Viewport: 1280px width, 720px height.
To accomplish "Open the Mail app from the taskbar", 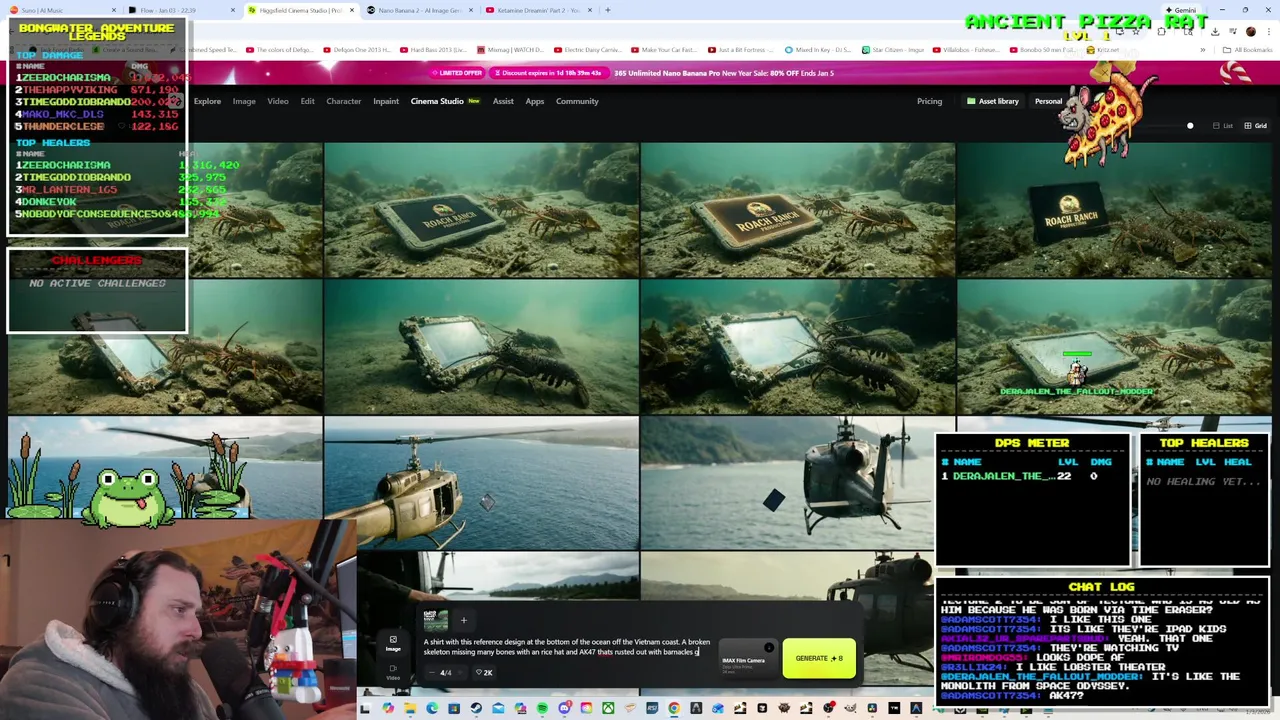I will coord(498,708).
